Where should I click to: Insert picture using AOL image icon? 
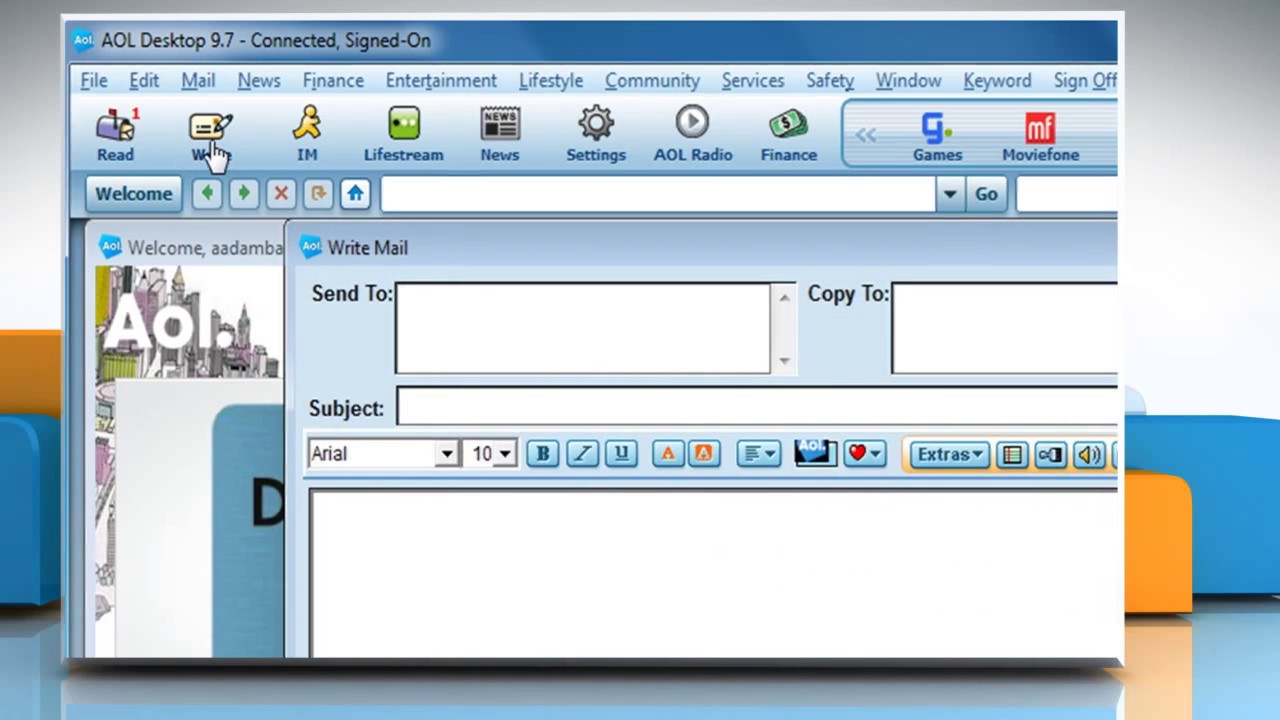815,453
